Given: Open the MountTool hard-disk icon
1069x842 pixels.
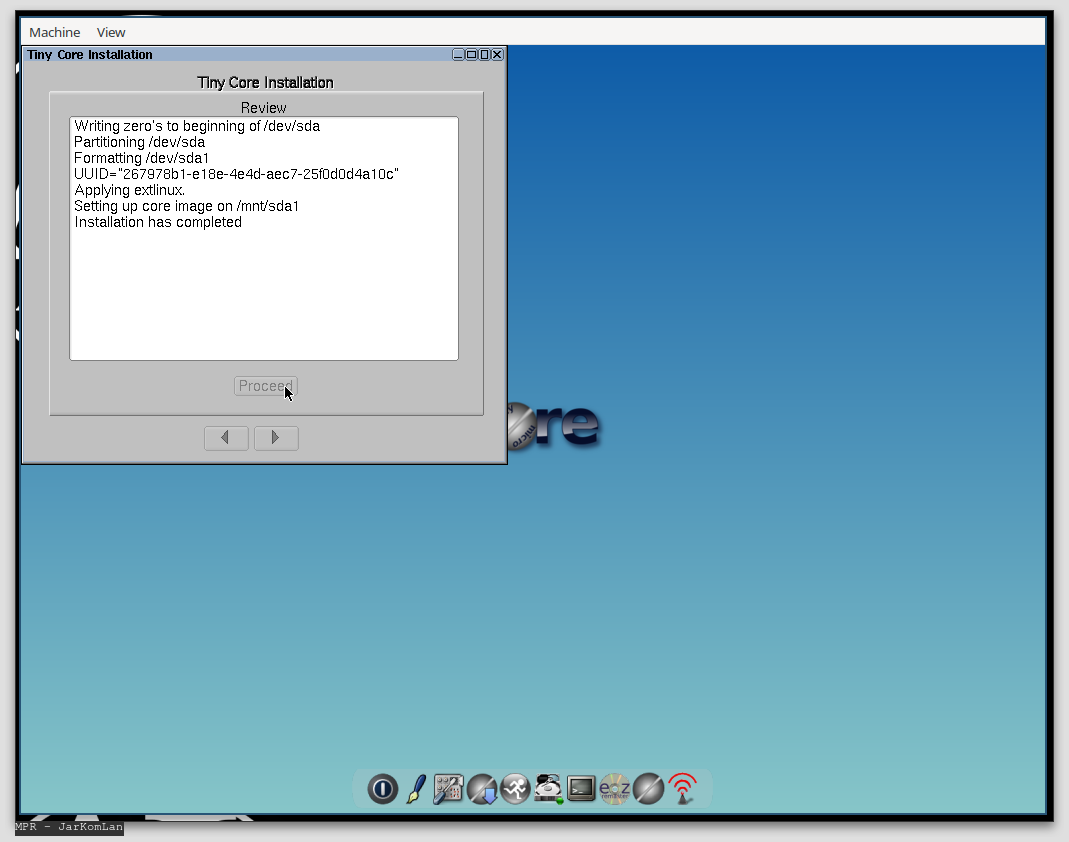Looking at the screenshot, I should click(548, 789).
